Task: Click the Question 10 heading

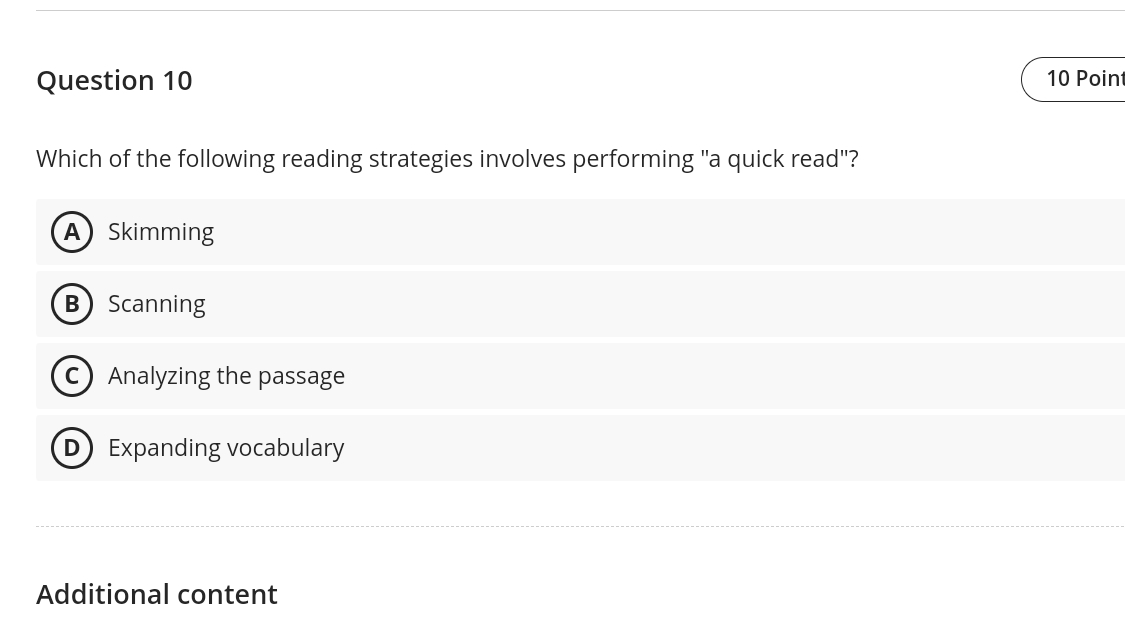Action: click(114, 80)
